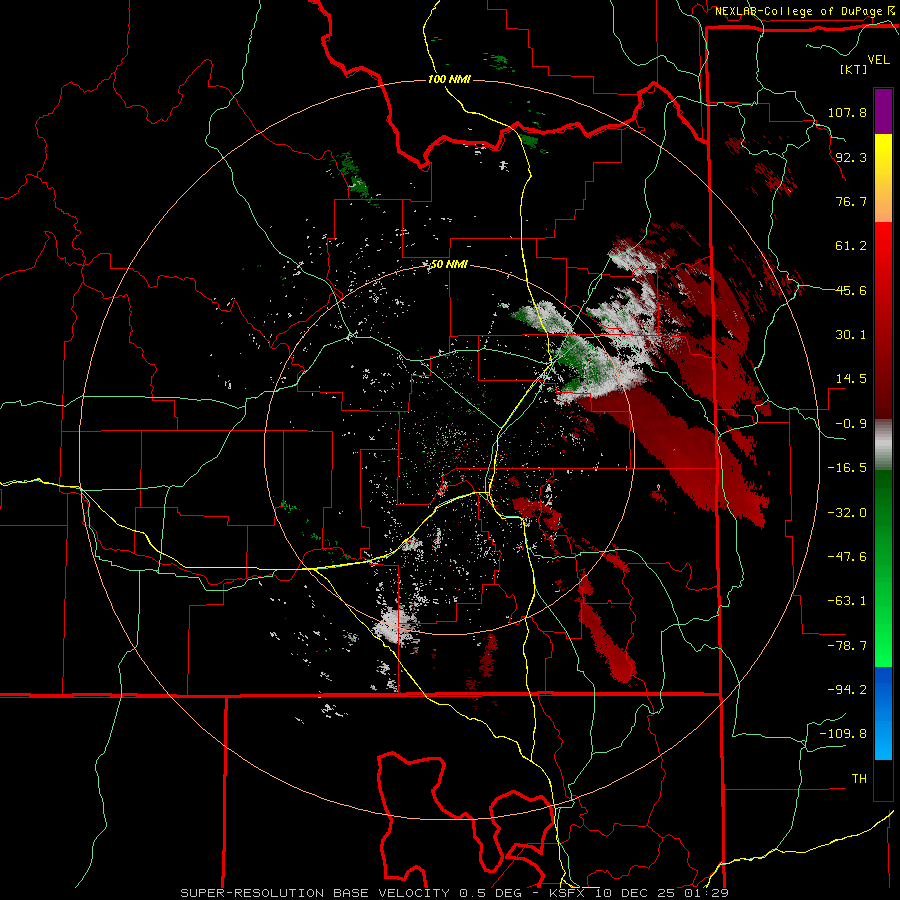This screenshot has width=900, height=900.
Task: Click the -47.6 scale value
Action: [847, 557]
